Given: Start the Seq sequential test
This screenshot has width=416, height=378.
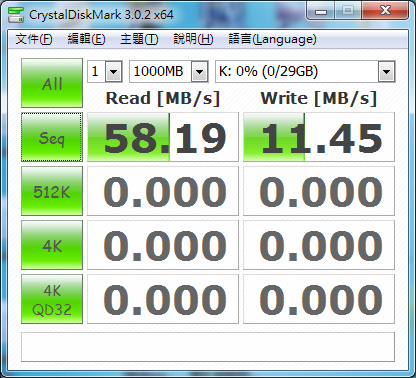Looking at the screenshot, I should [52, 137].
